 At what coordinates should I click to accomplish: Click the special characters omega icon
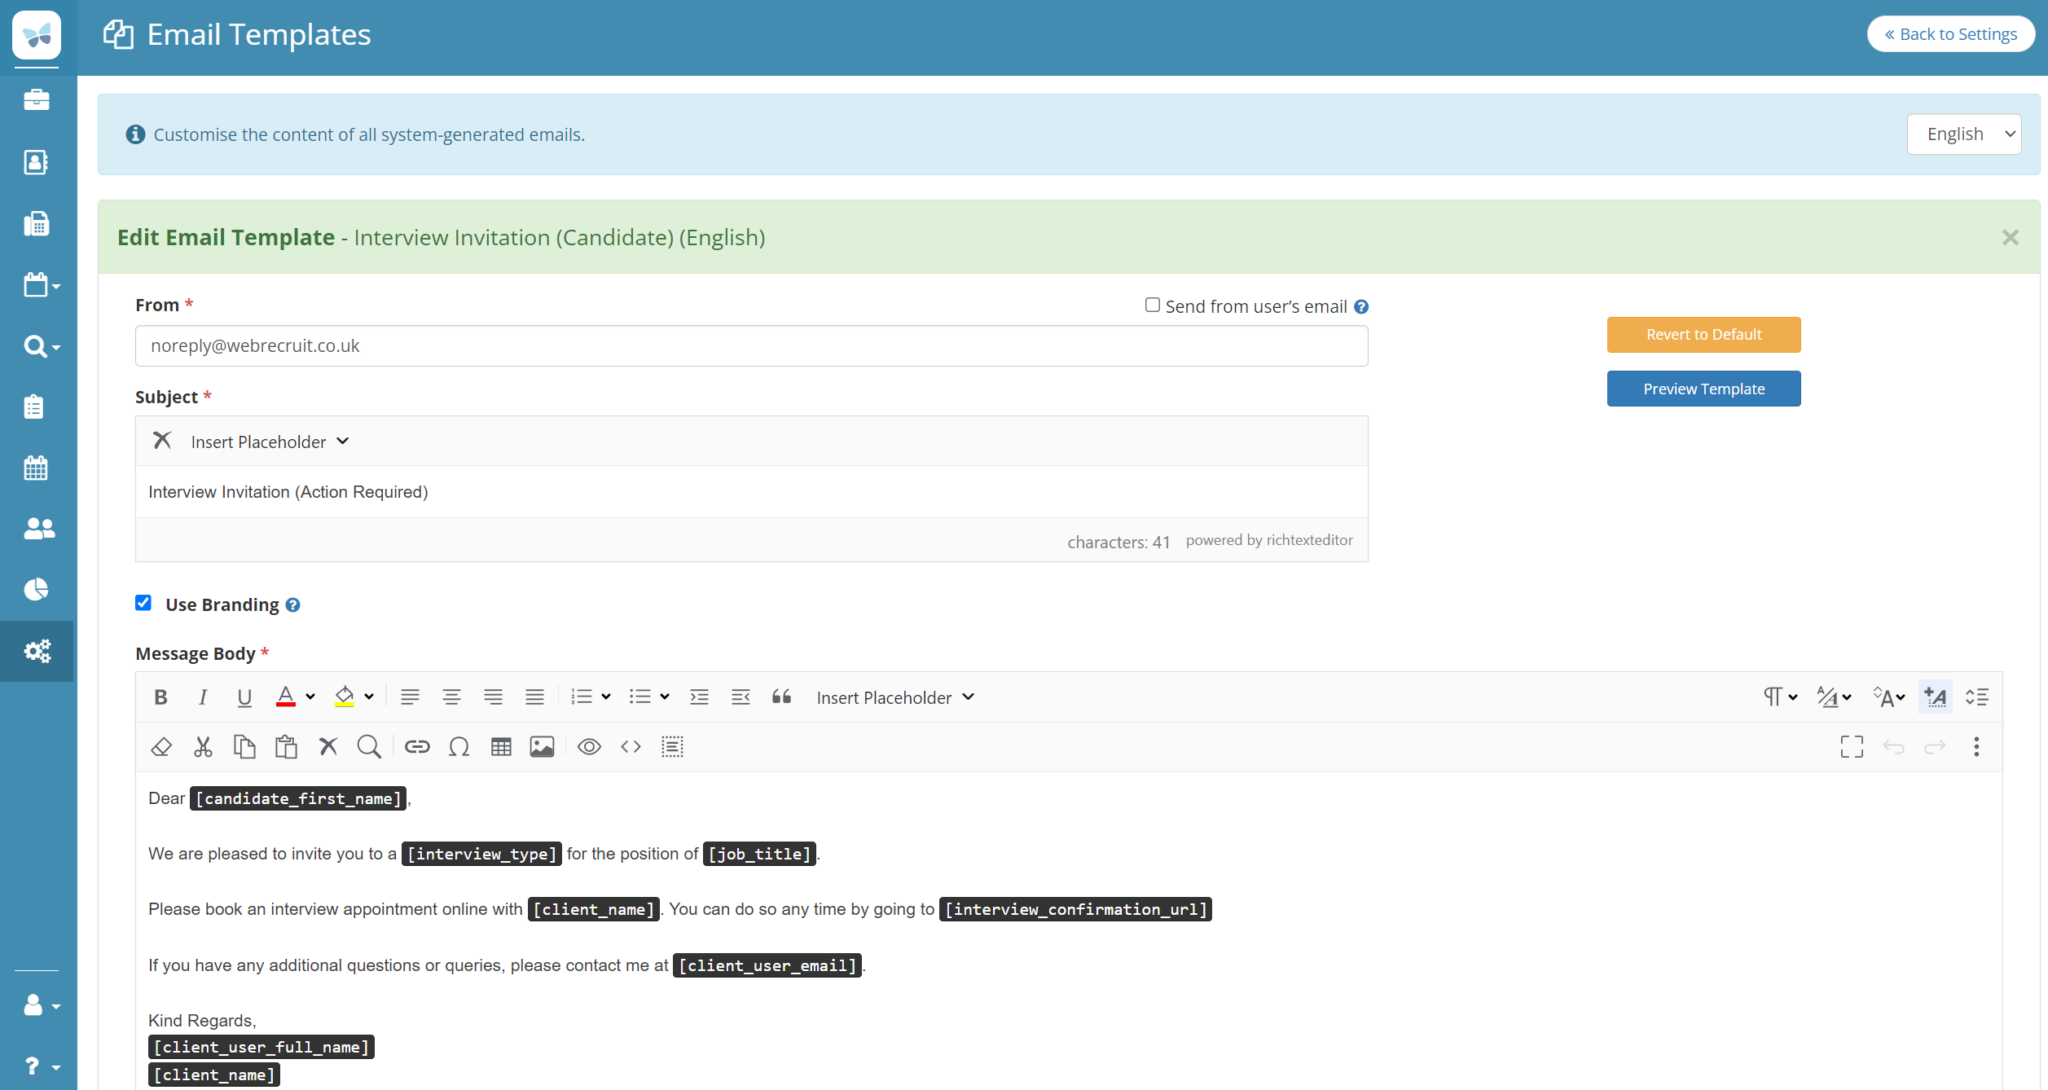coord(459,747)
